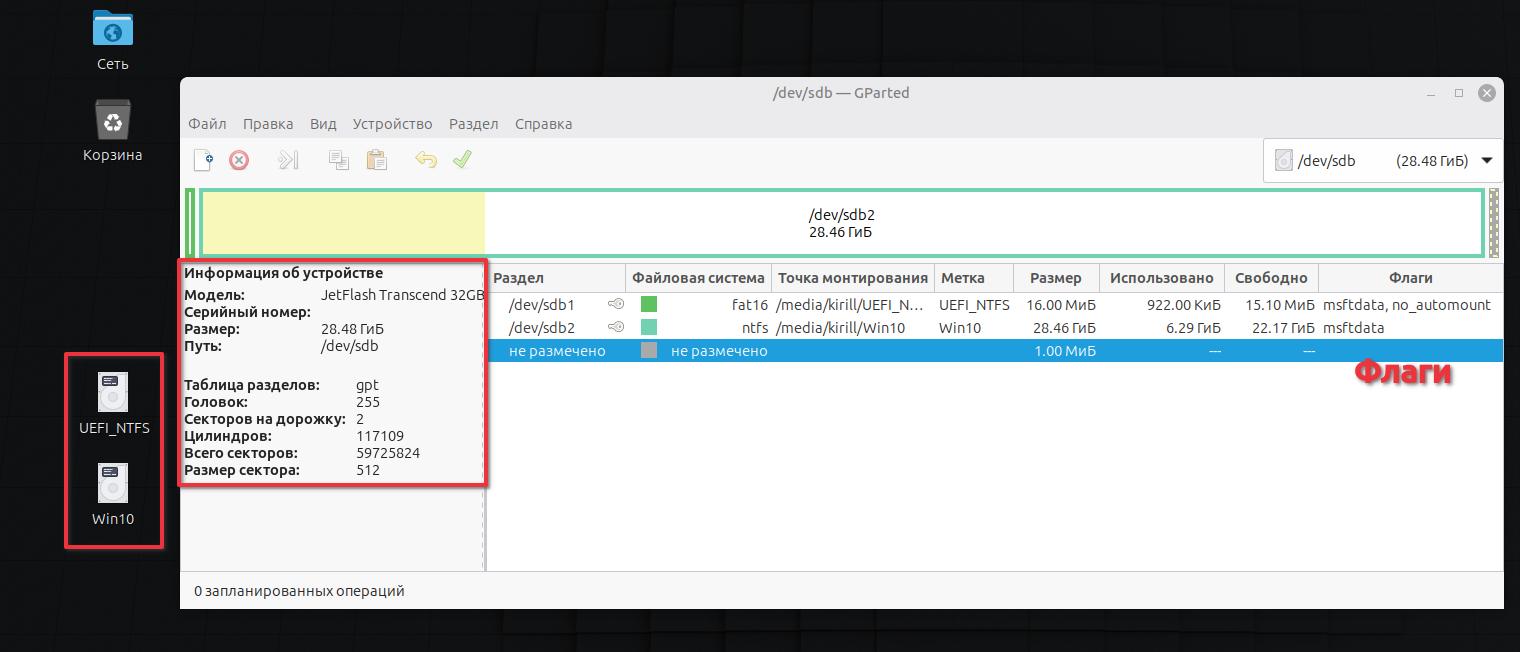The image size is (1520, 652).
Task: Click the Paste partition toolbar icon
Action: pyautogui.click(x=376, y=160)
